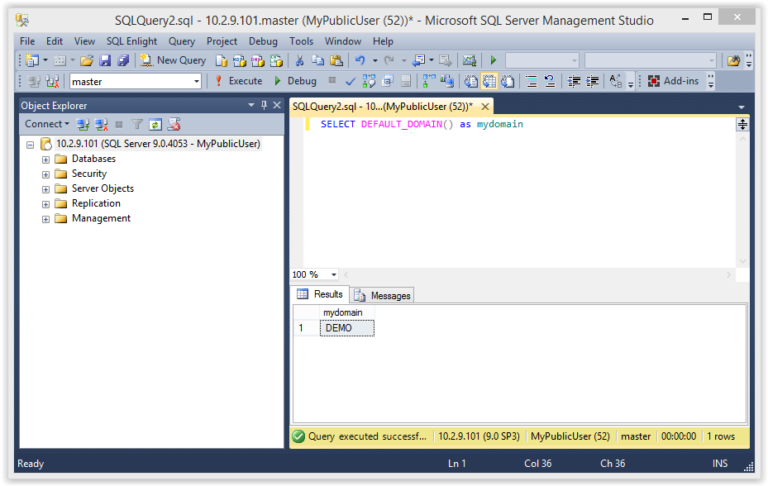The height and width of the screenshot is (486, 768).
Task: Click the New Query button
Action: tap(173, 60)
